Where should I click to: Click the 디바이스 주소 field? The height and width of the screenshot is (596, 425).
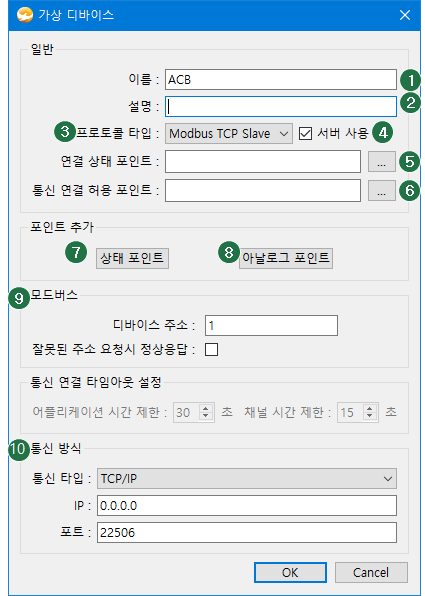coord(271,325)
